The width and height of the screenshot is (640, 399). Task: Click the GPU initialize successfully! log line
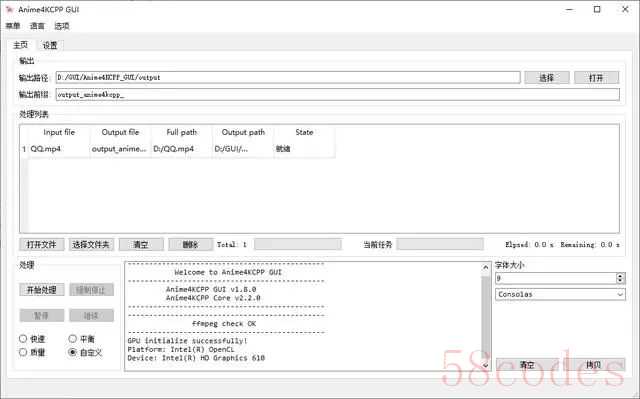pos(187,341)
